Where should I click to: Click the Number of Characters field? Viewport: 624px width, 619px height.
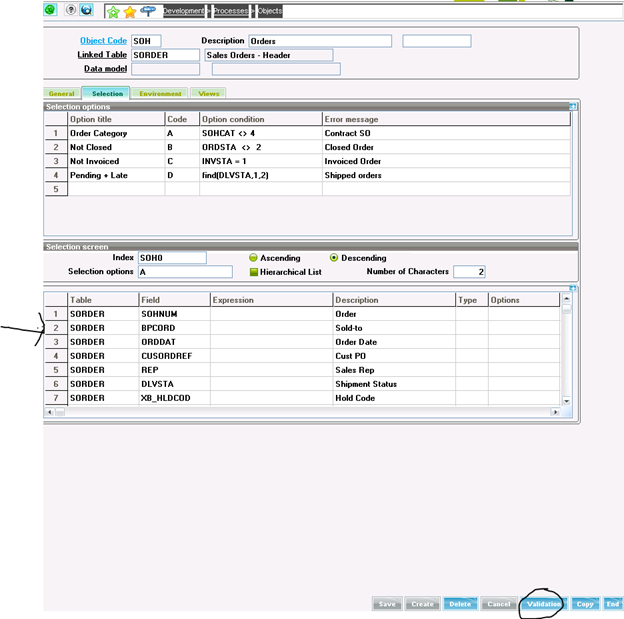click(468, 271)
